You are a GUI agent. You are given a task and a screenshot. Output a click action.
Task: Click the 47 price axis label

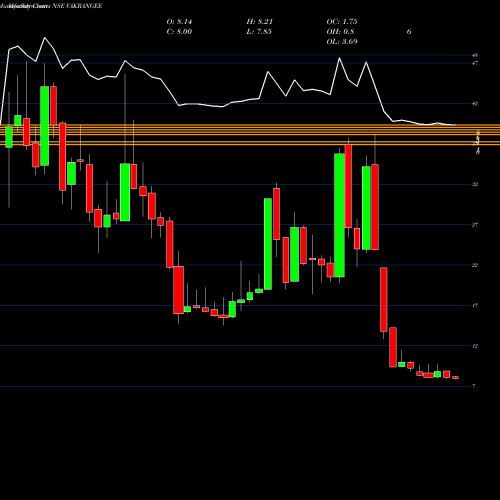point(475,63)
